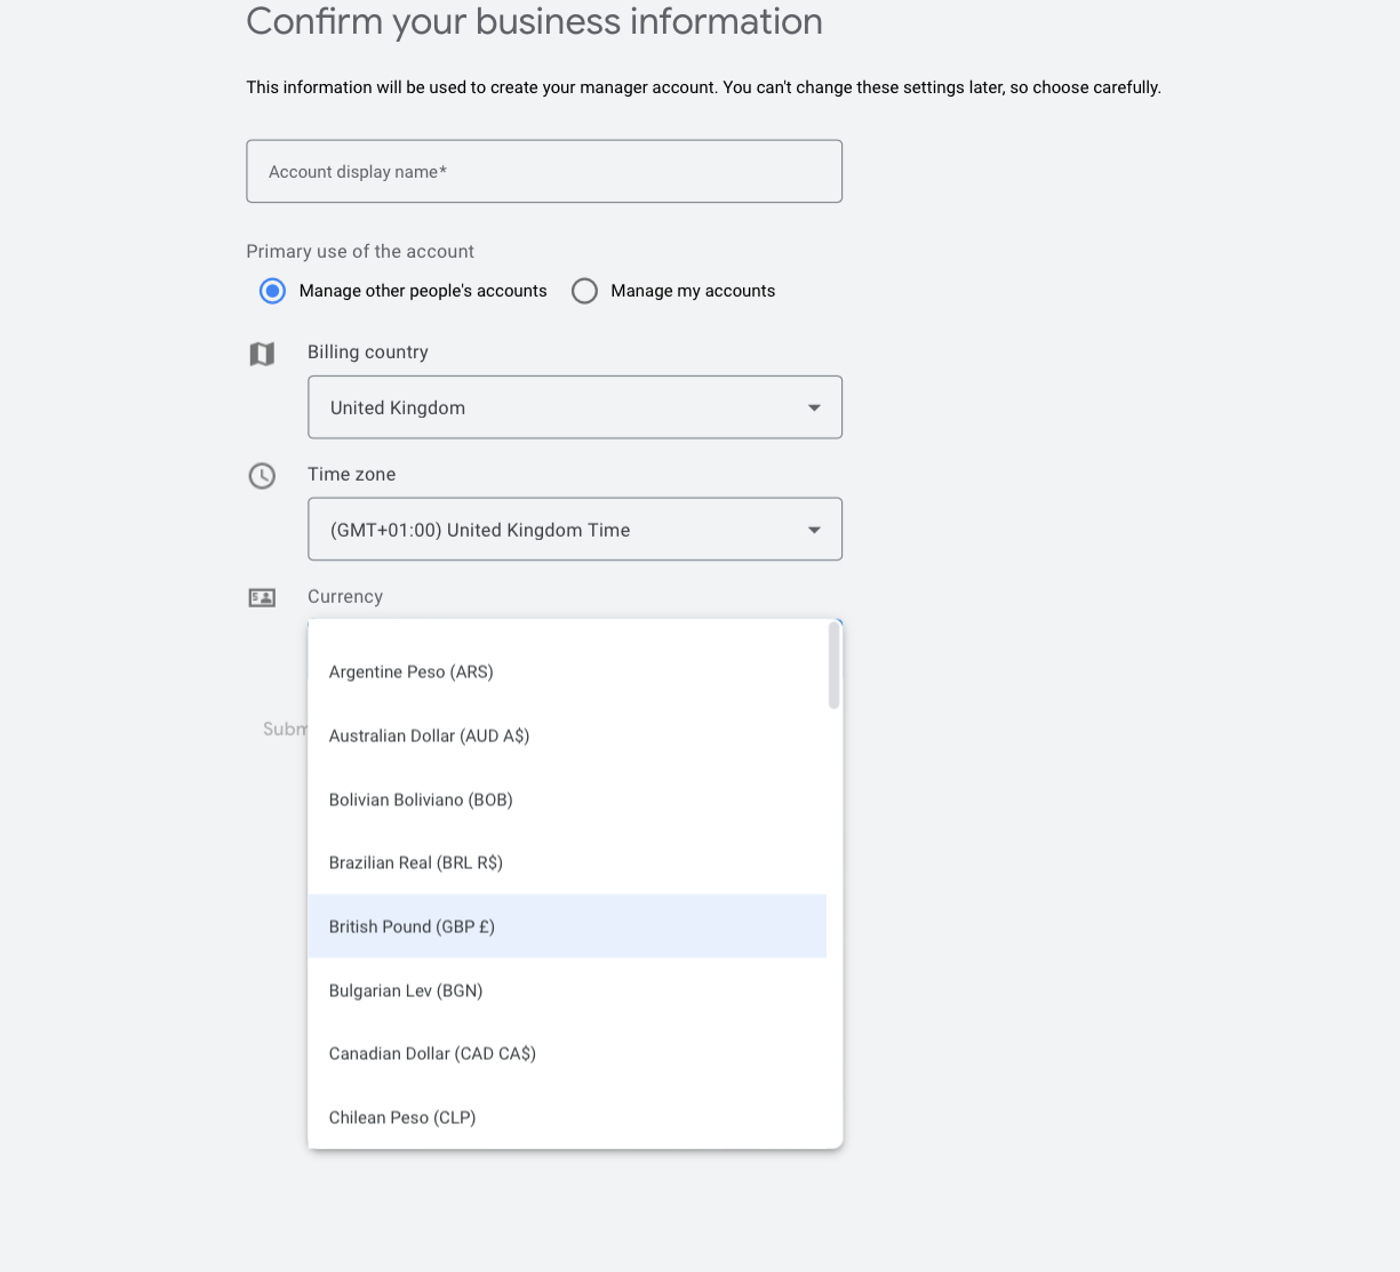Click the partially hidden Submit button
Screen dimensions: 1400x1272
pyautogui.click(x=284, y=729)
